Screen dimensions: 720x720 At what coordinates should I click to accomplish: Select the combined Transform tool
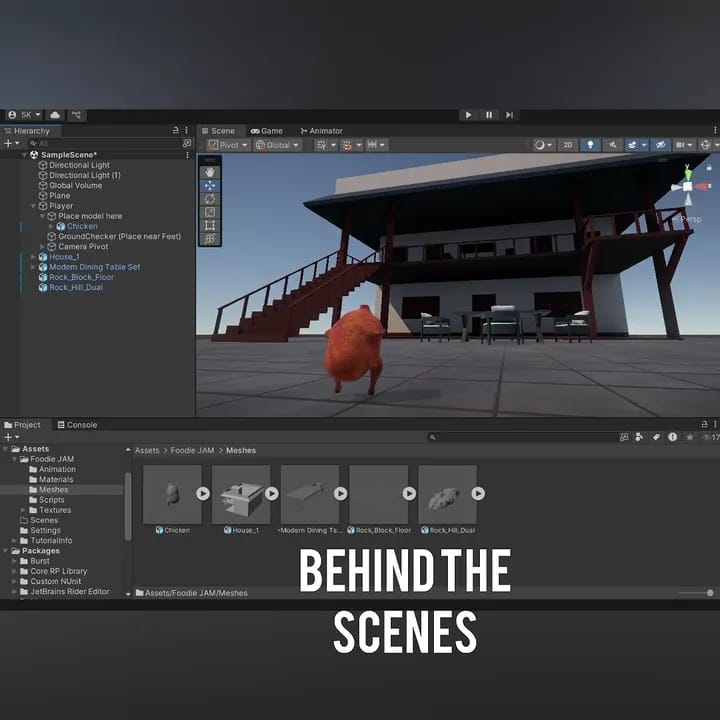[x=210, y=238]
